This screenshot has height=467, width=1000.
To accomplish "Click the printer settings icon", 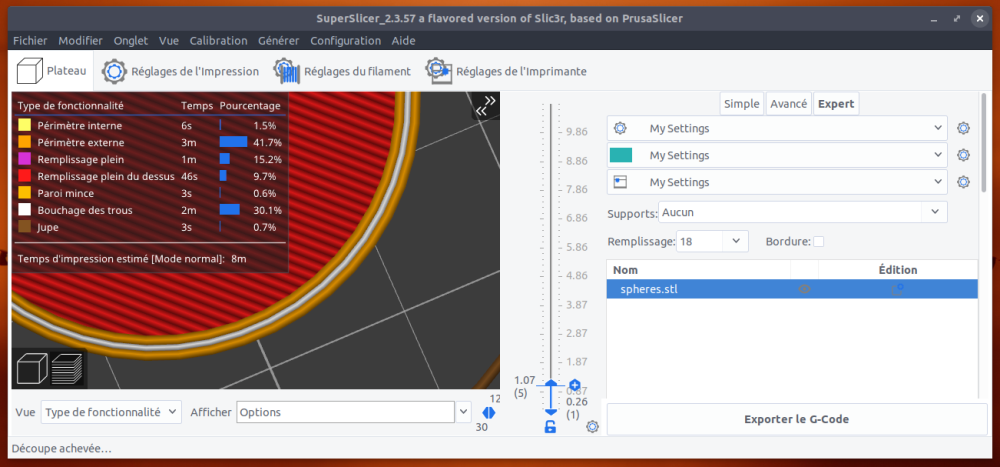I will [439, 71].
